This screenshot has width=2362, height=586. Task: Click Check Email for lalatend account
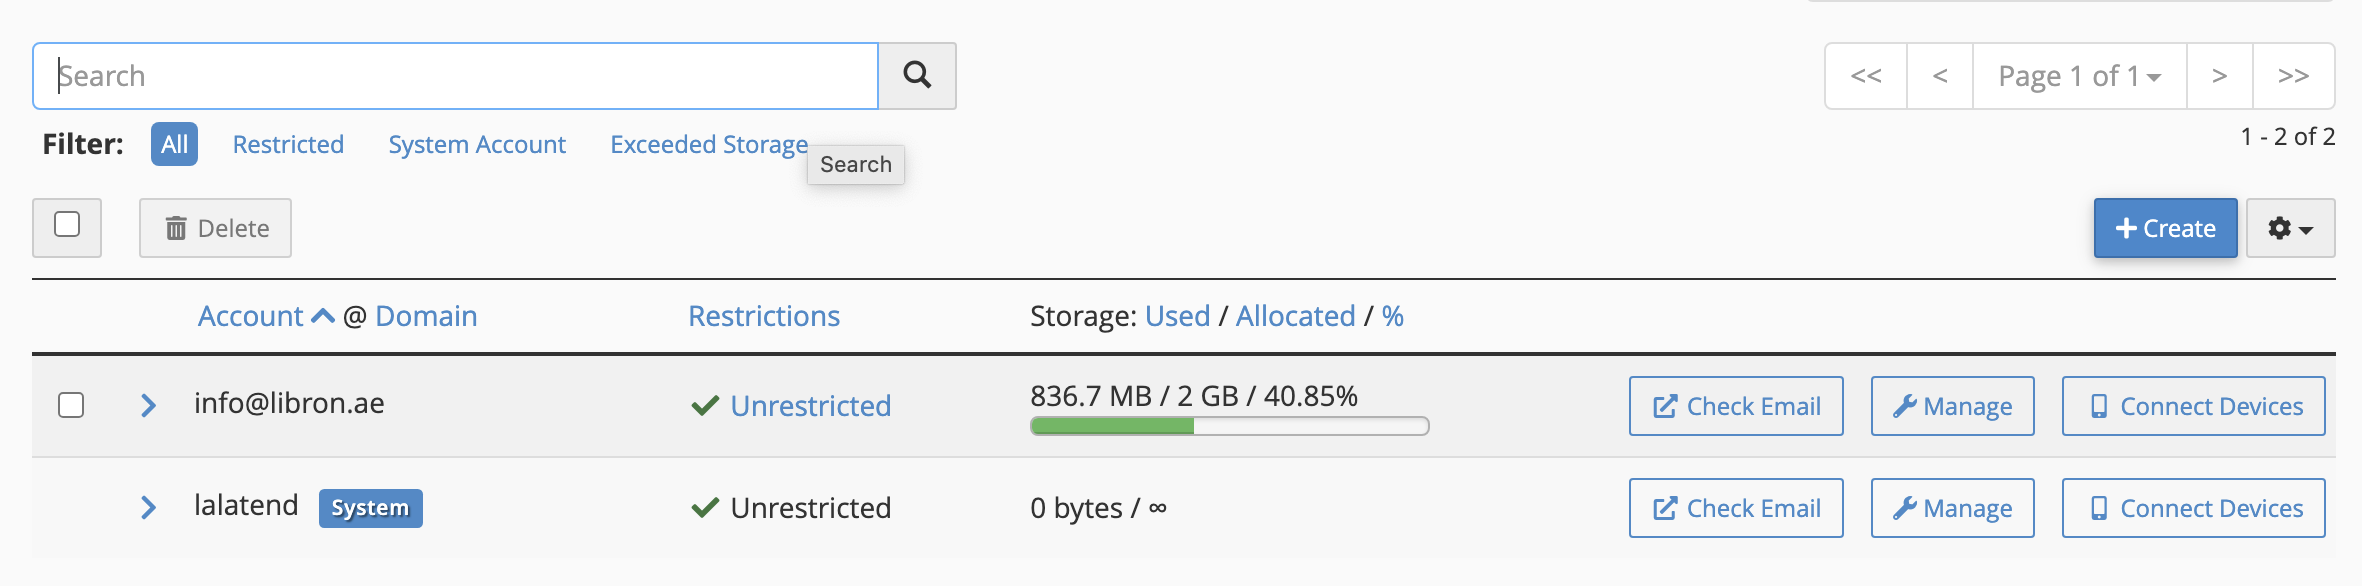tap(1735, 508)
